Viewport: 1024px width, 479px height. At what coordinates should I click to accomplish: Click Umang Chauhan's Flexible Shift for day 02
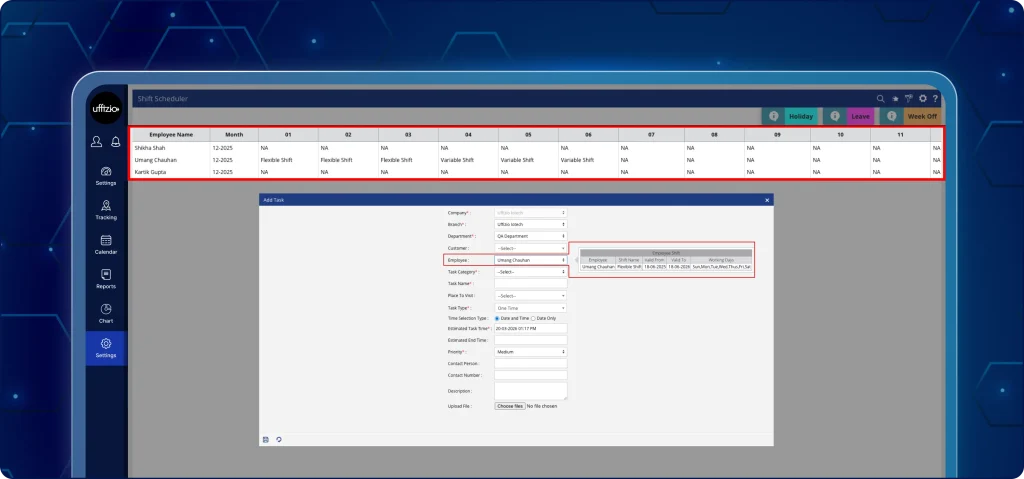pos(337,159)
